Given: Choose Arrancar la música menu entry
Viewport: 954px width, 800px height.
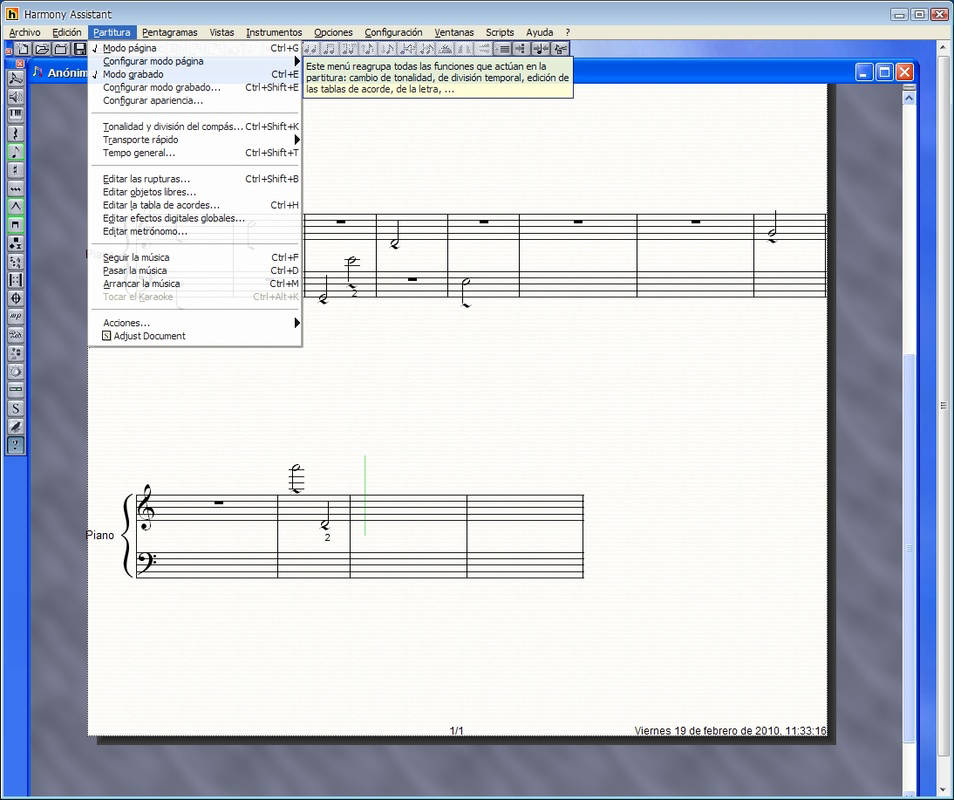Looking at the screenshot, I should click(195, 283).
